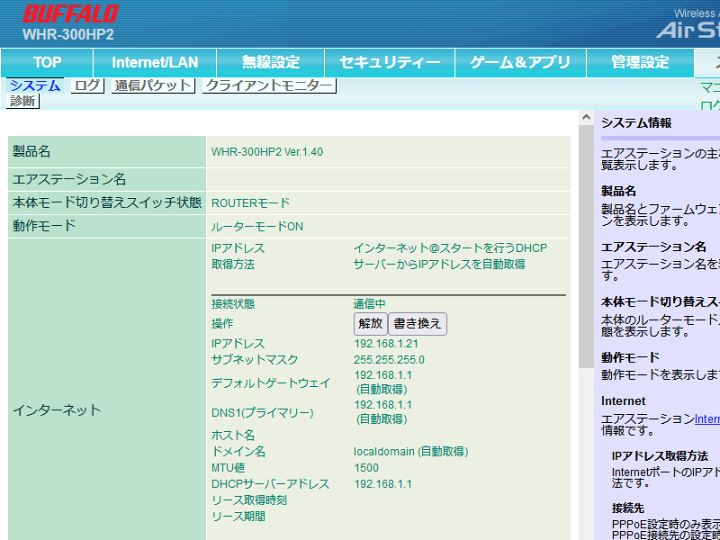The width and height of the screenshot is (720, 540).
Task: Click the 接続状態 label
Action: (233, 304)
